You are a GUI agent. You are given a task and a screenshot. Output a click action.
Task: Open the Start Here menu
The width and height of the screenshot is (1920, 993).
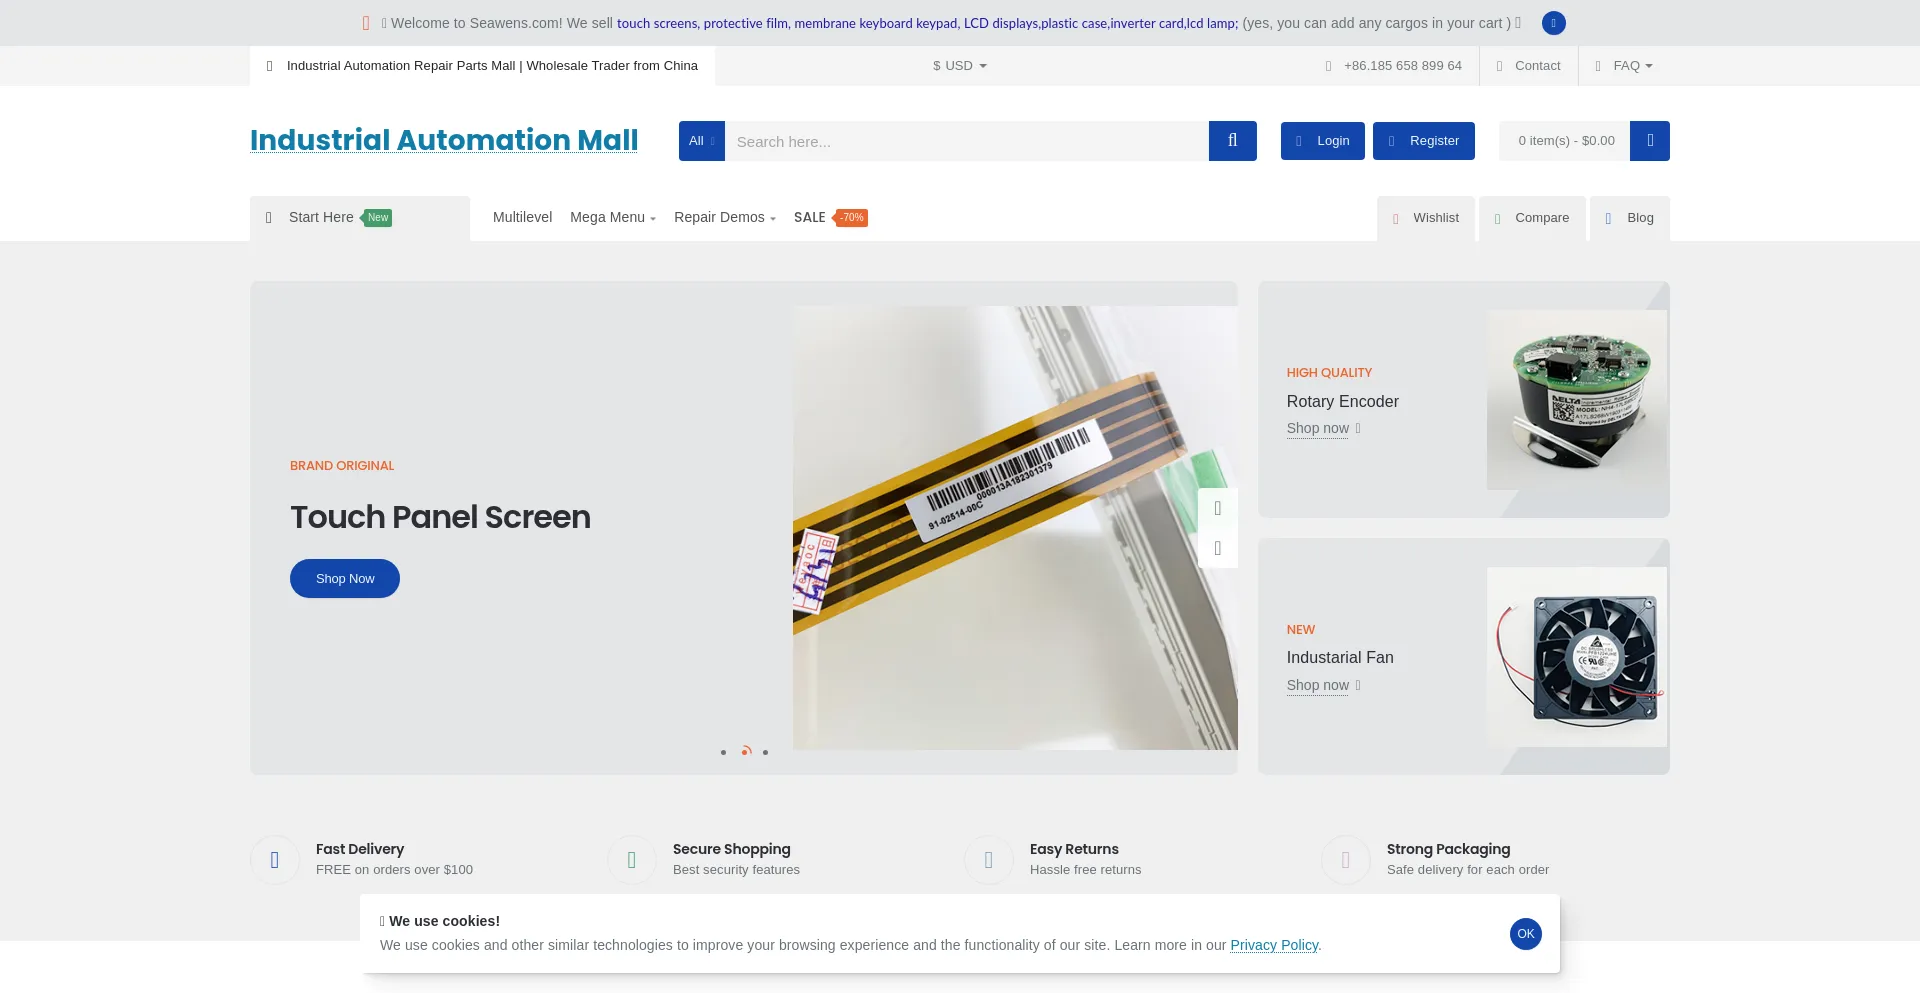pyautogui.click(x=360, y=218)
